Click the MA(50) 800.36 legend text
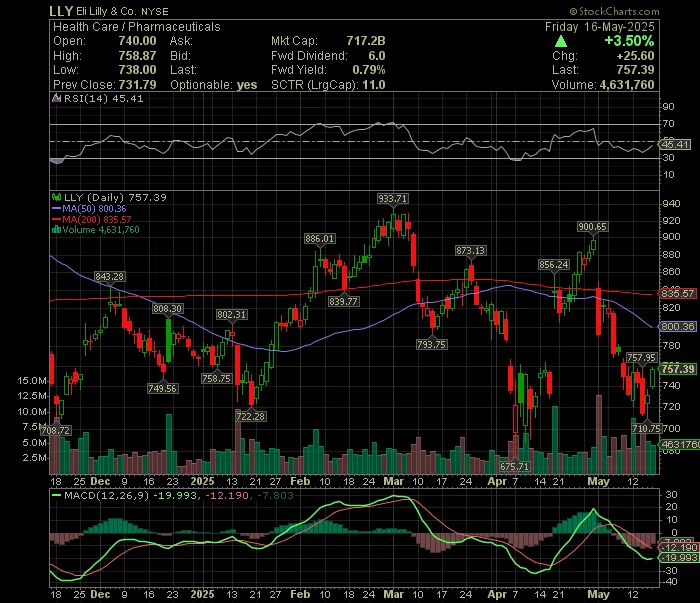 click(94, 208)
